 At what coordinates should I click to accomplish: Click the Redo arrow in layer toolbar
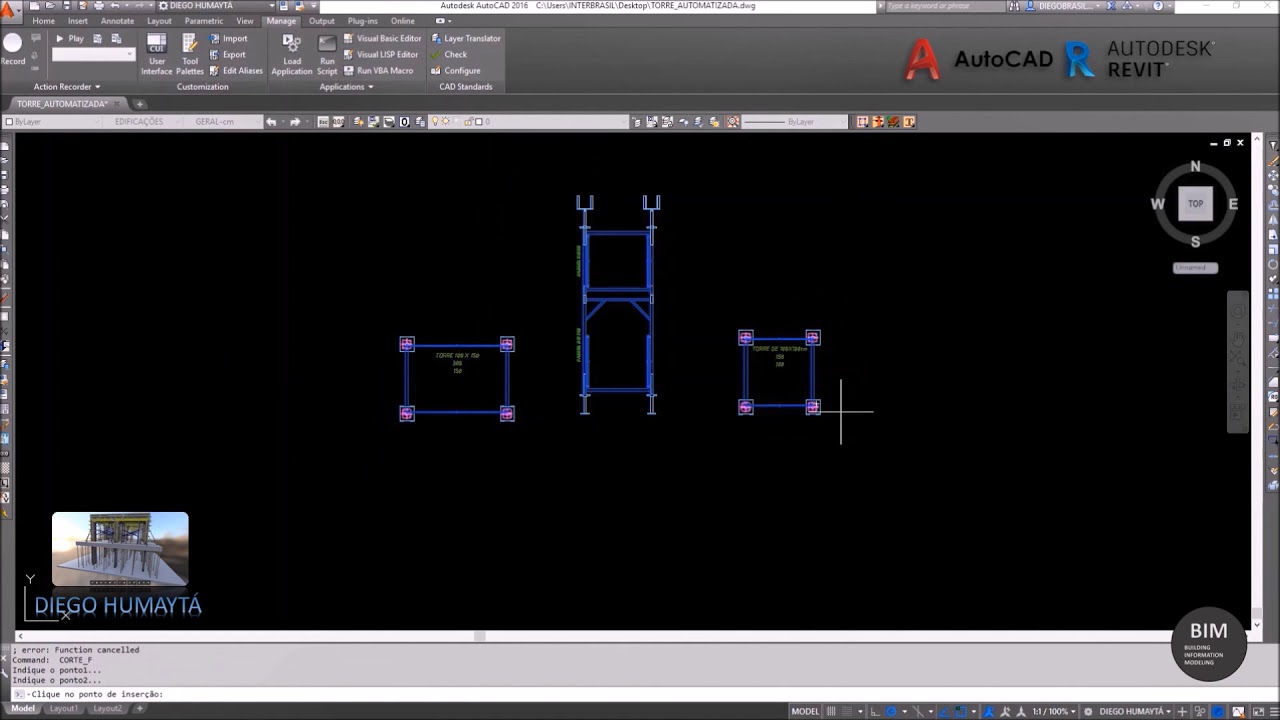pos(294,122)
